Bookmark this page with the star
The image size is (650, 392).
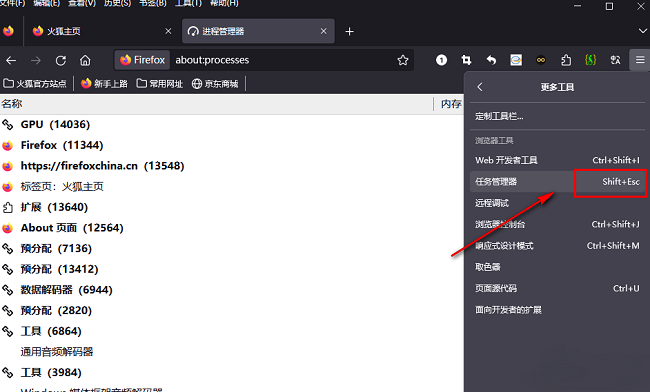tap(403, 60)
